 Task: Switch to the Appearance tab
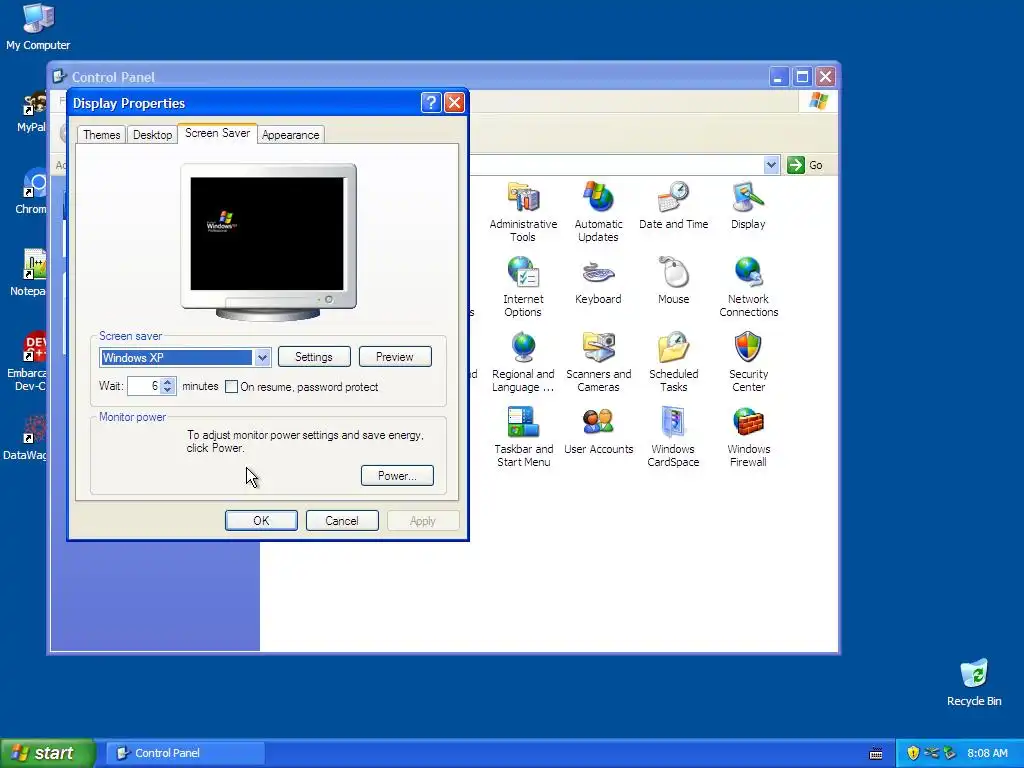pos(291,135)
